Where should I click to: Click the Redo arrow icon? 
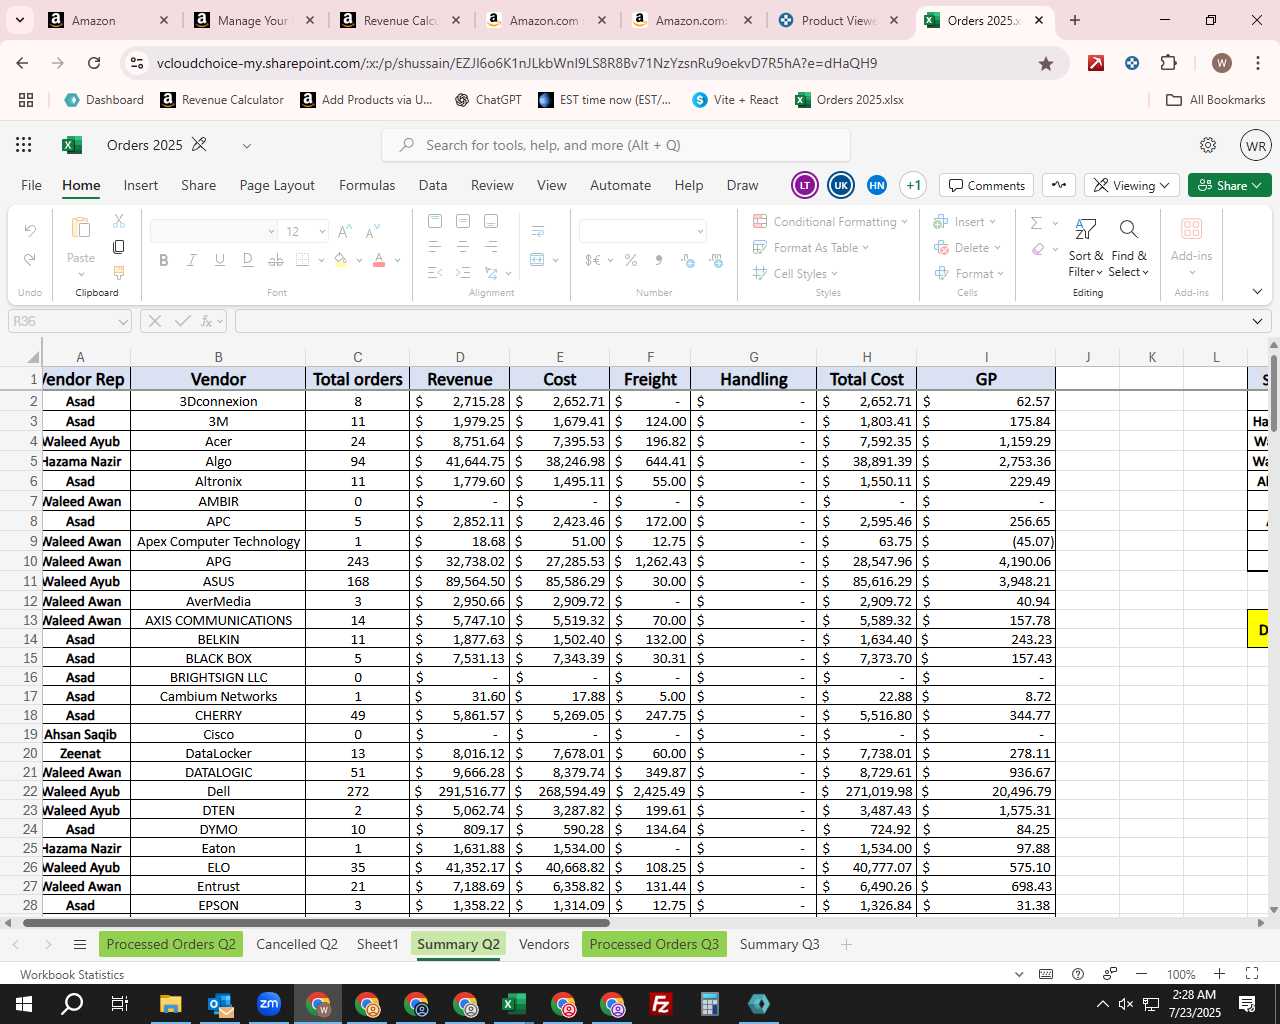coord(30,259)
